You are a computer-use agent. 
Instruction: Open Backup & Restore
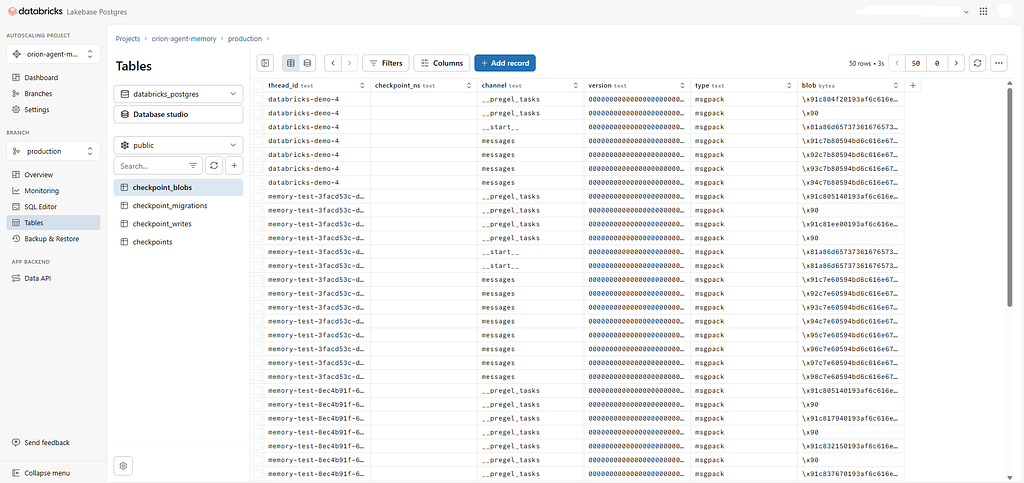click(x=53, y=239)
